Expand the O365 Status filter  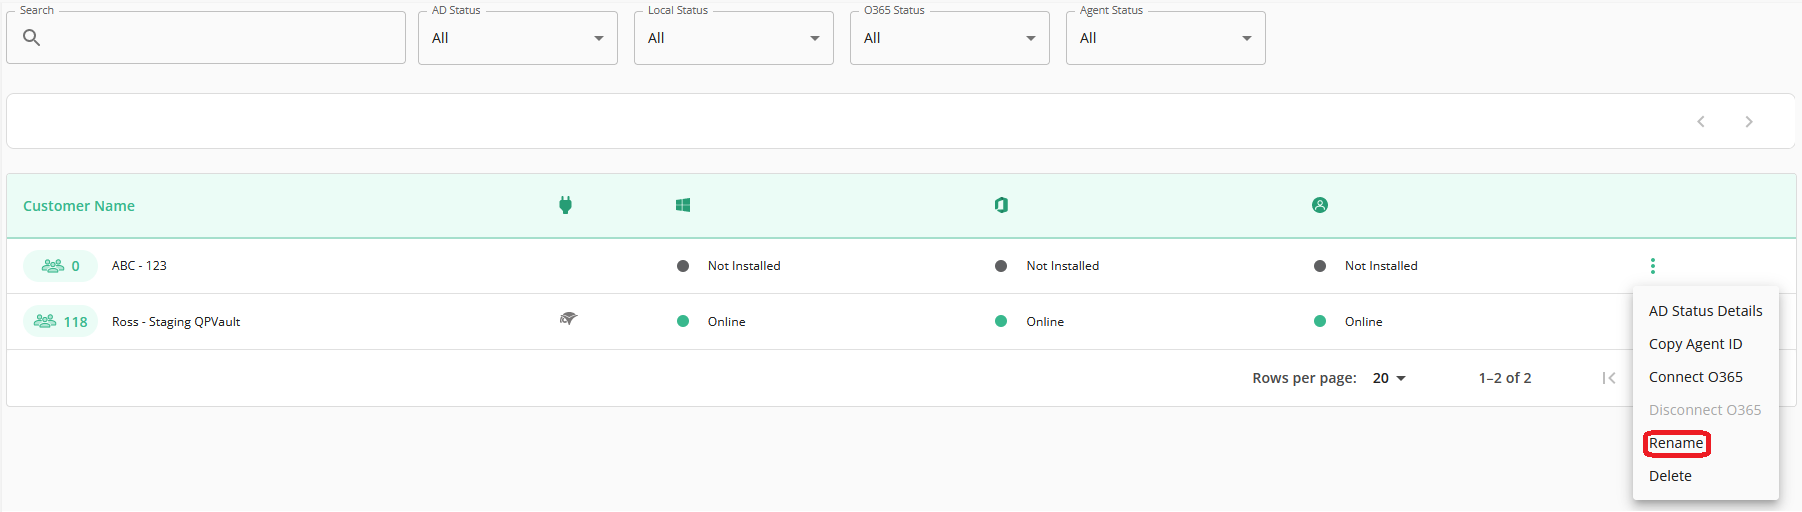[x=950, y=38]
